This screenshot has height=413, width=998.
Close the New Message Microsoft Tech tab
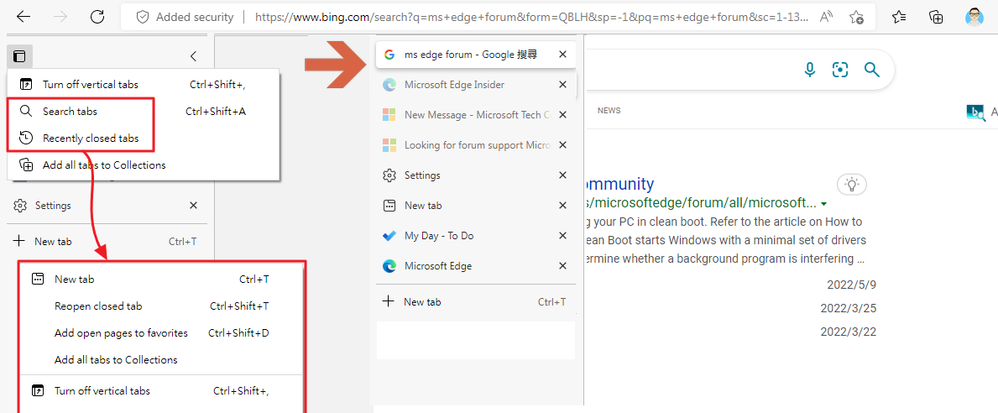[563, 115]
